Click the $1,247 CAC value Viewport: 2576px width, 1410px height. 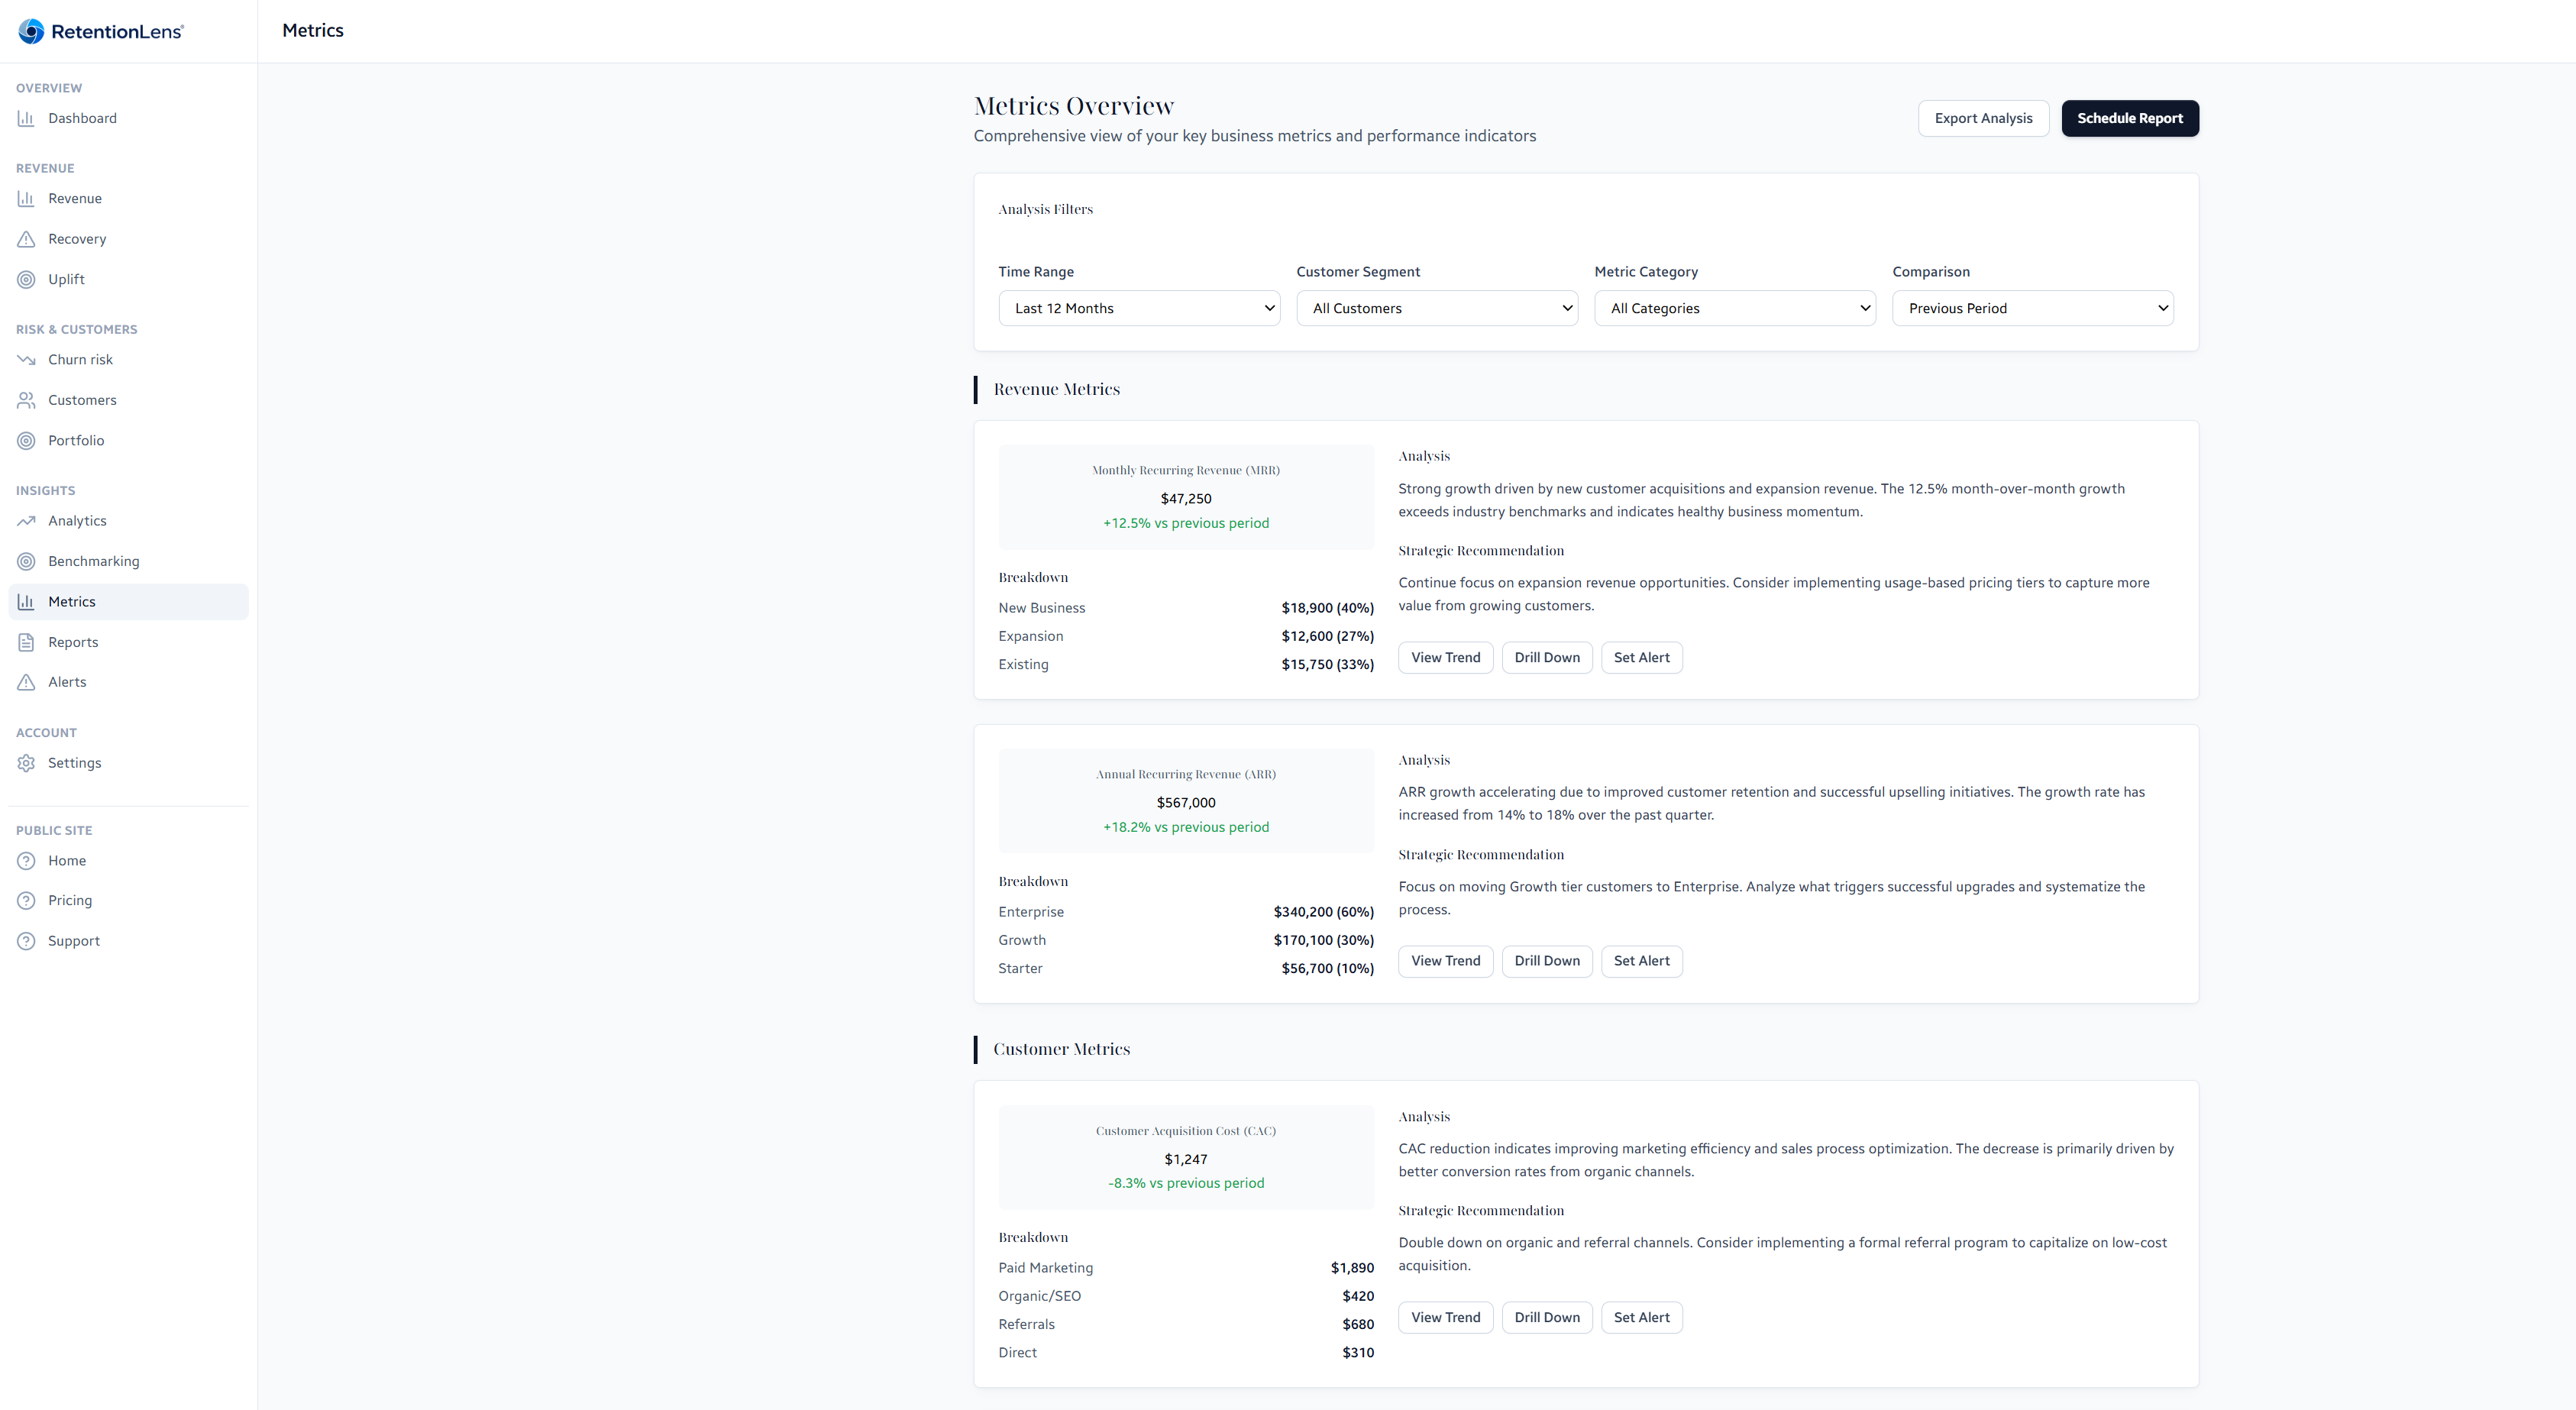(1186, 1160)
